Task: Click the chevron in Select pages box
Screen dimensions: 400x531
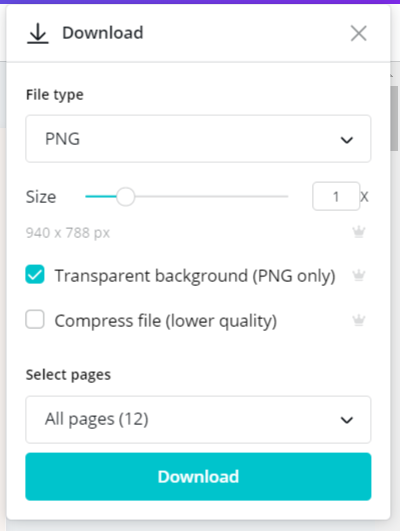Action: (347, 420)
